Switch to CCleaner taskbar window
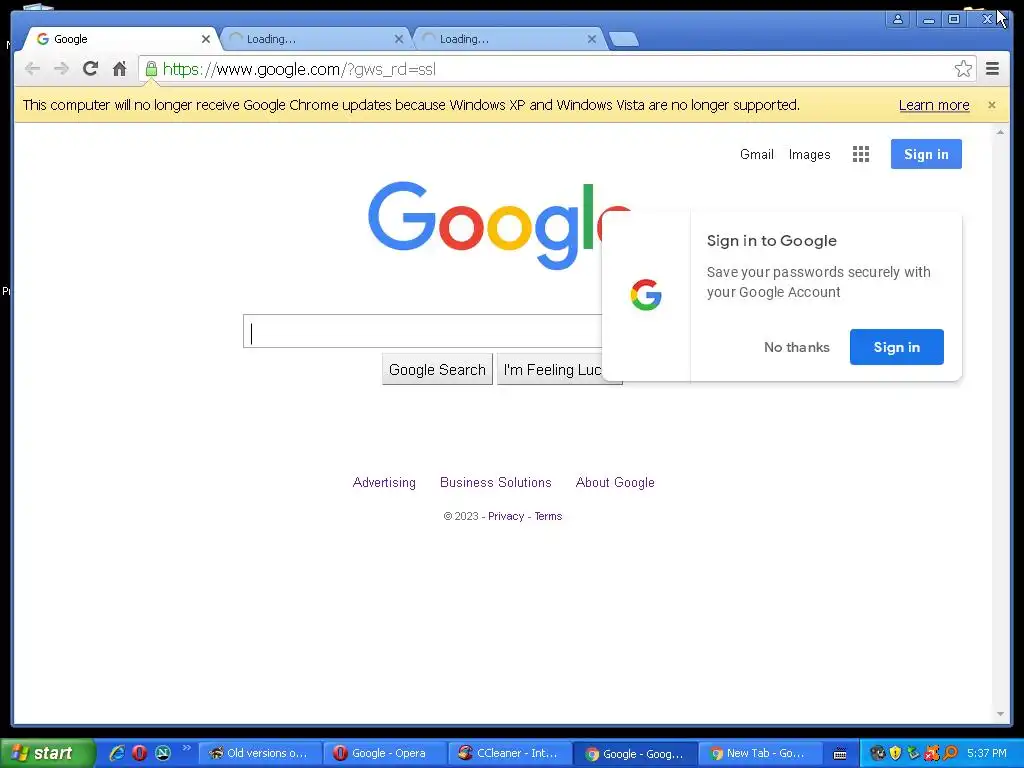The image size is (1024, 768). tap(510, 753)
